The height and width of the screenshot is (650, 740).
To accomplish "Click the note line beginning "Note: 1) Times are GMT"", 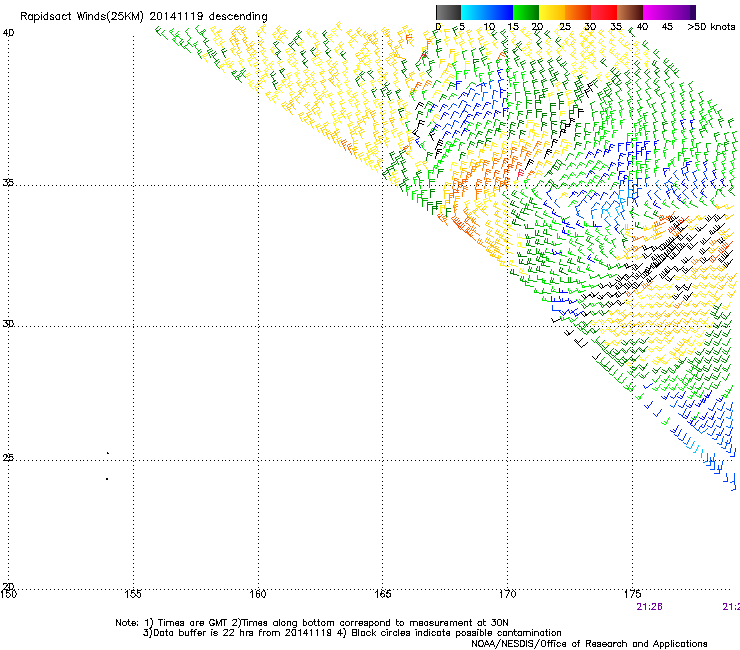I will pos(312,623).
